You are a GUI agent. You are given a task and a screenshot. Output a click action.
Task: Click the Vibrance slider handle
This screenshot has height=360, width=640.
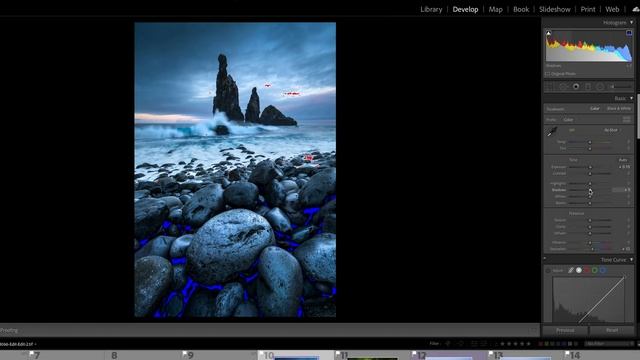(590, 242)
